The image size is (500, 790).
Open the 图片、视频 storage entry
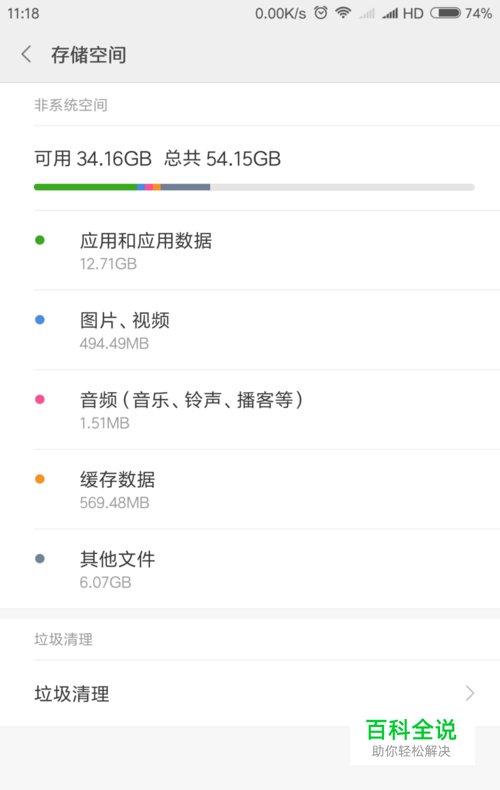tap(250, 330)
